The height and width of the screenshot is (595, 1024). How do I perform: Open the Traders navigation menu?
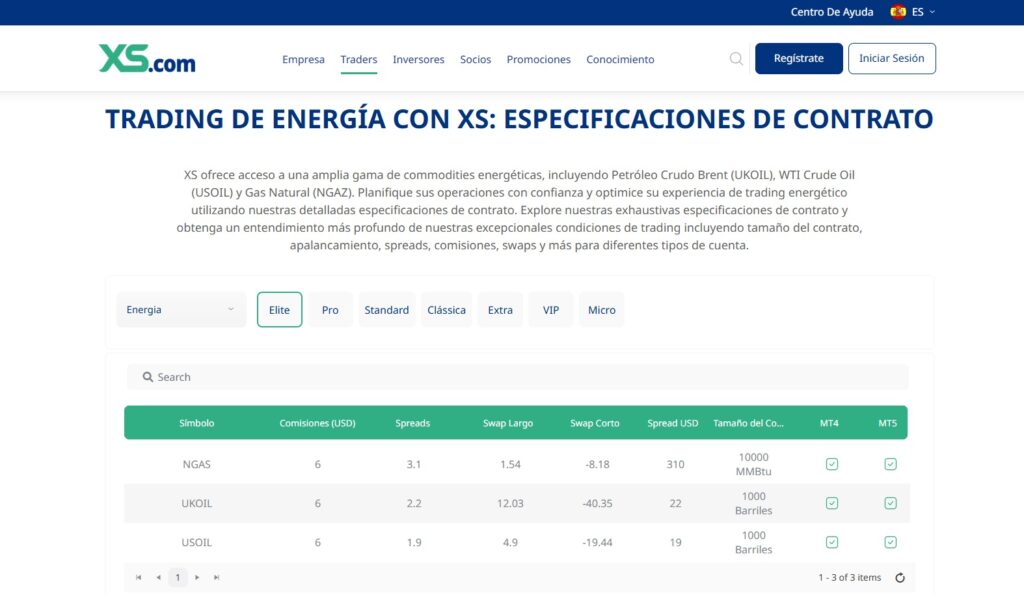(x=359, y=59)
